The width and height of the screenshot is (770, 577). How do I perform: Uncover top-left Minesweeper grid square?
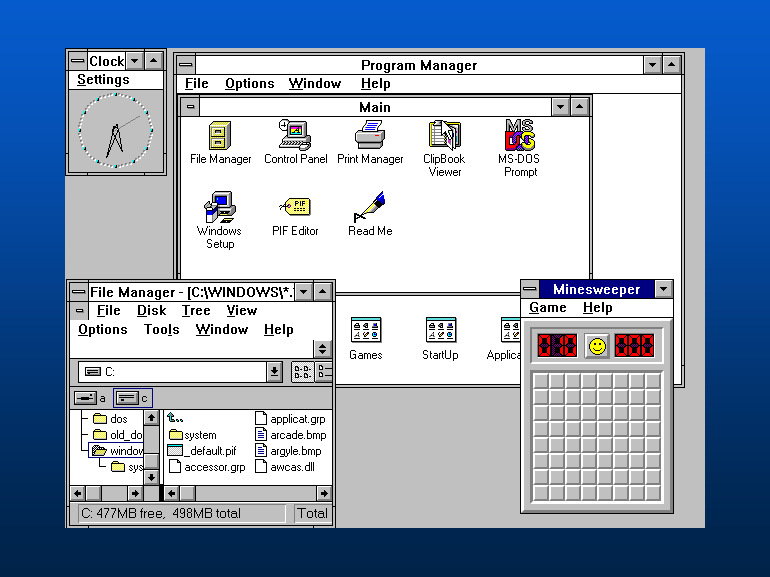(541, 381)
